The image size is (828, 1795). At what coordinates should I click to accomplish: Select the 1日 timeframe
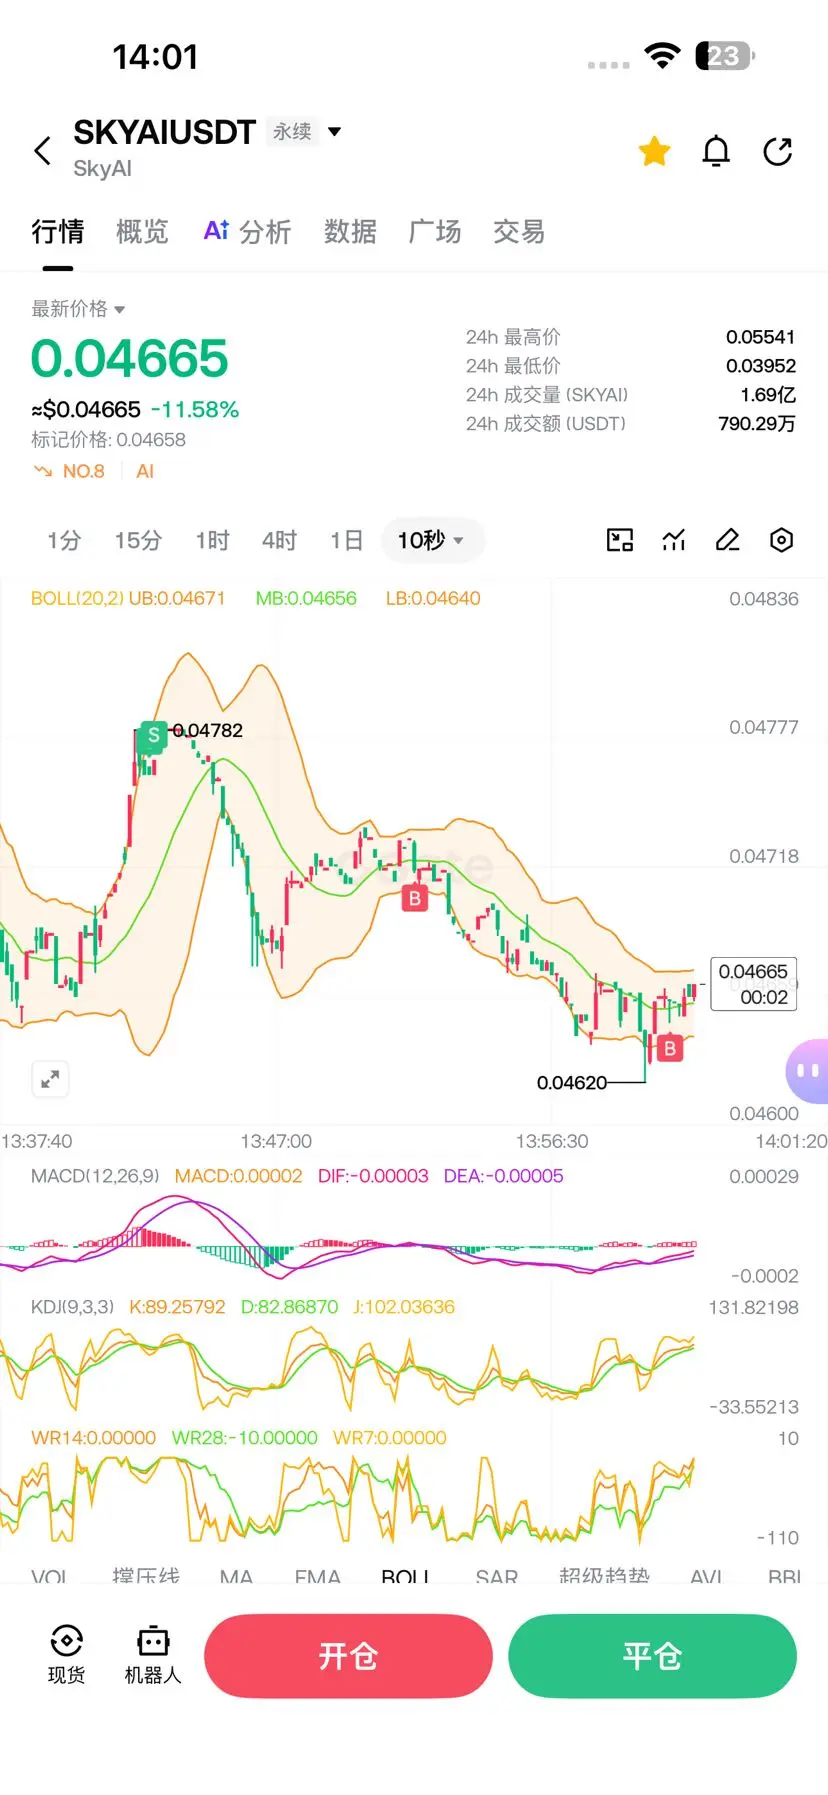346,540
